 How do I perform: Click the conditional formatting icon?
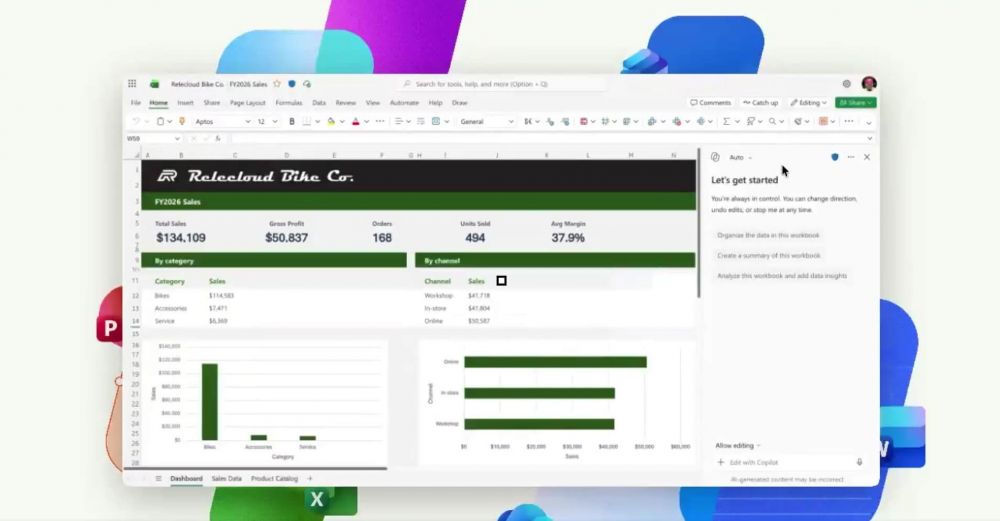tap(584, 121)
